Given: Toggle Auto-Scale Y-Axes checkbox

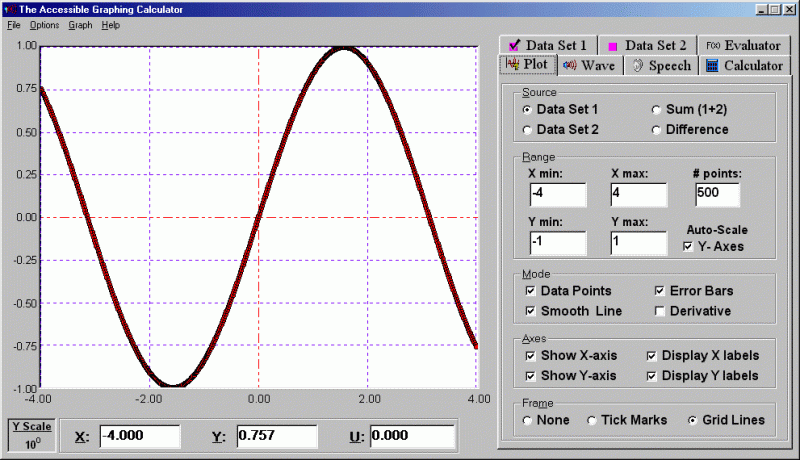Looking at the screenshot, I should pyautogui.click(x=688, y=246).
